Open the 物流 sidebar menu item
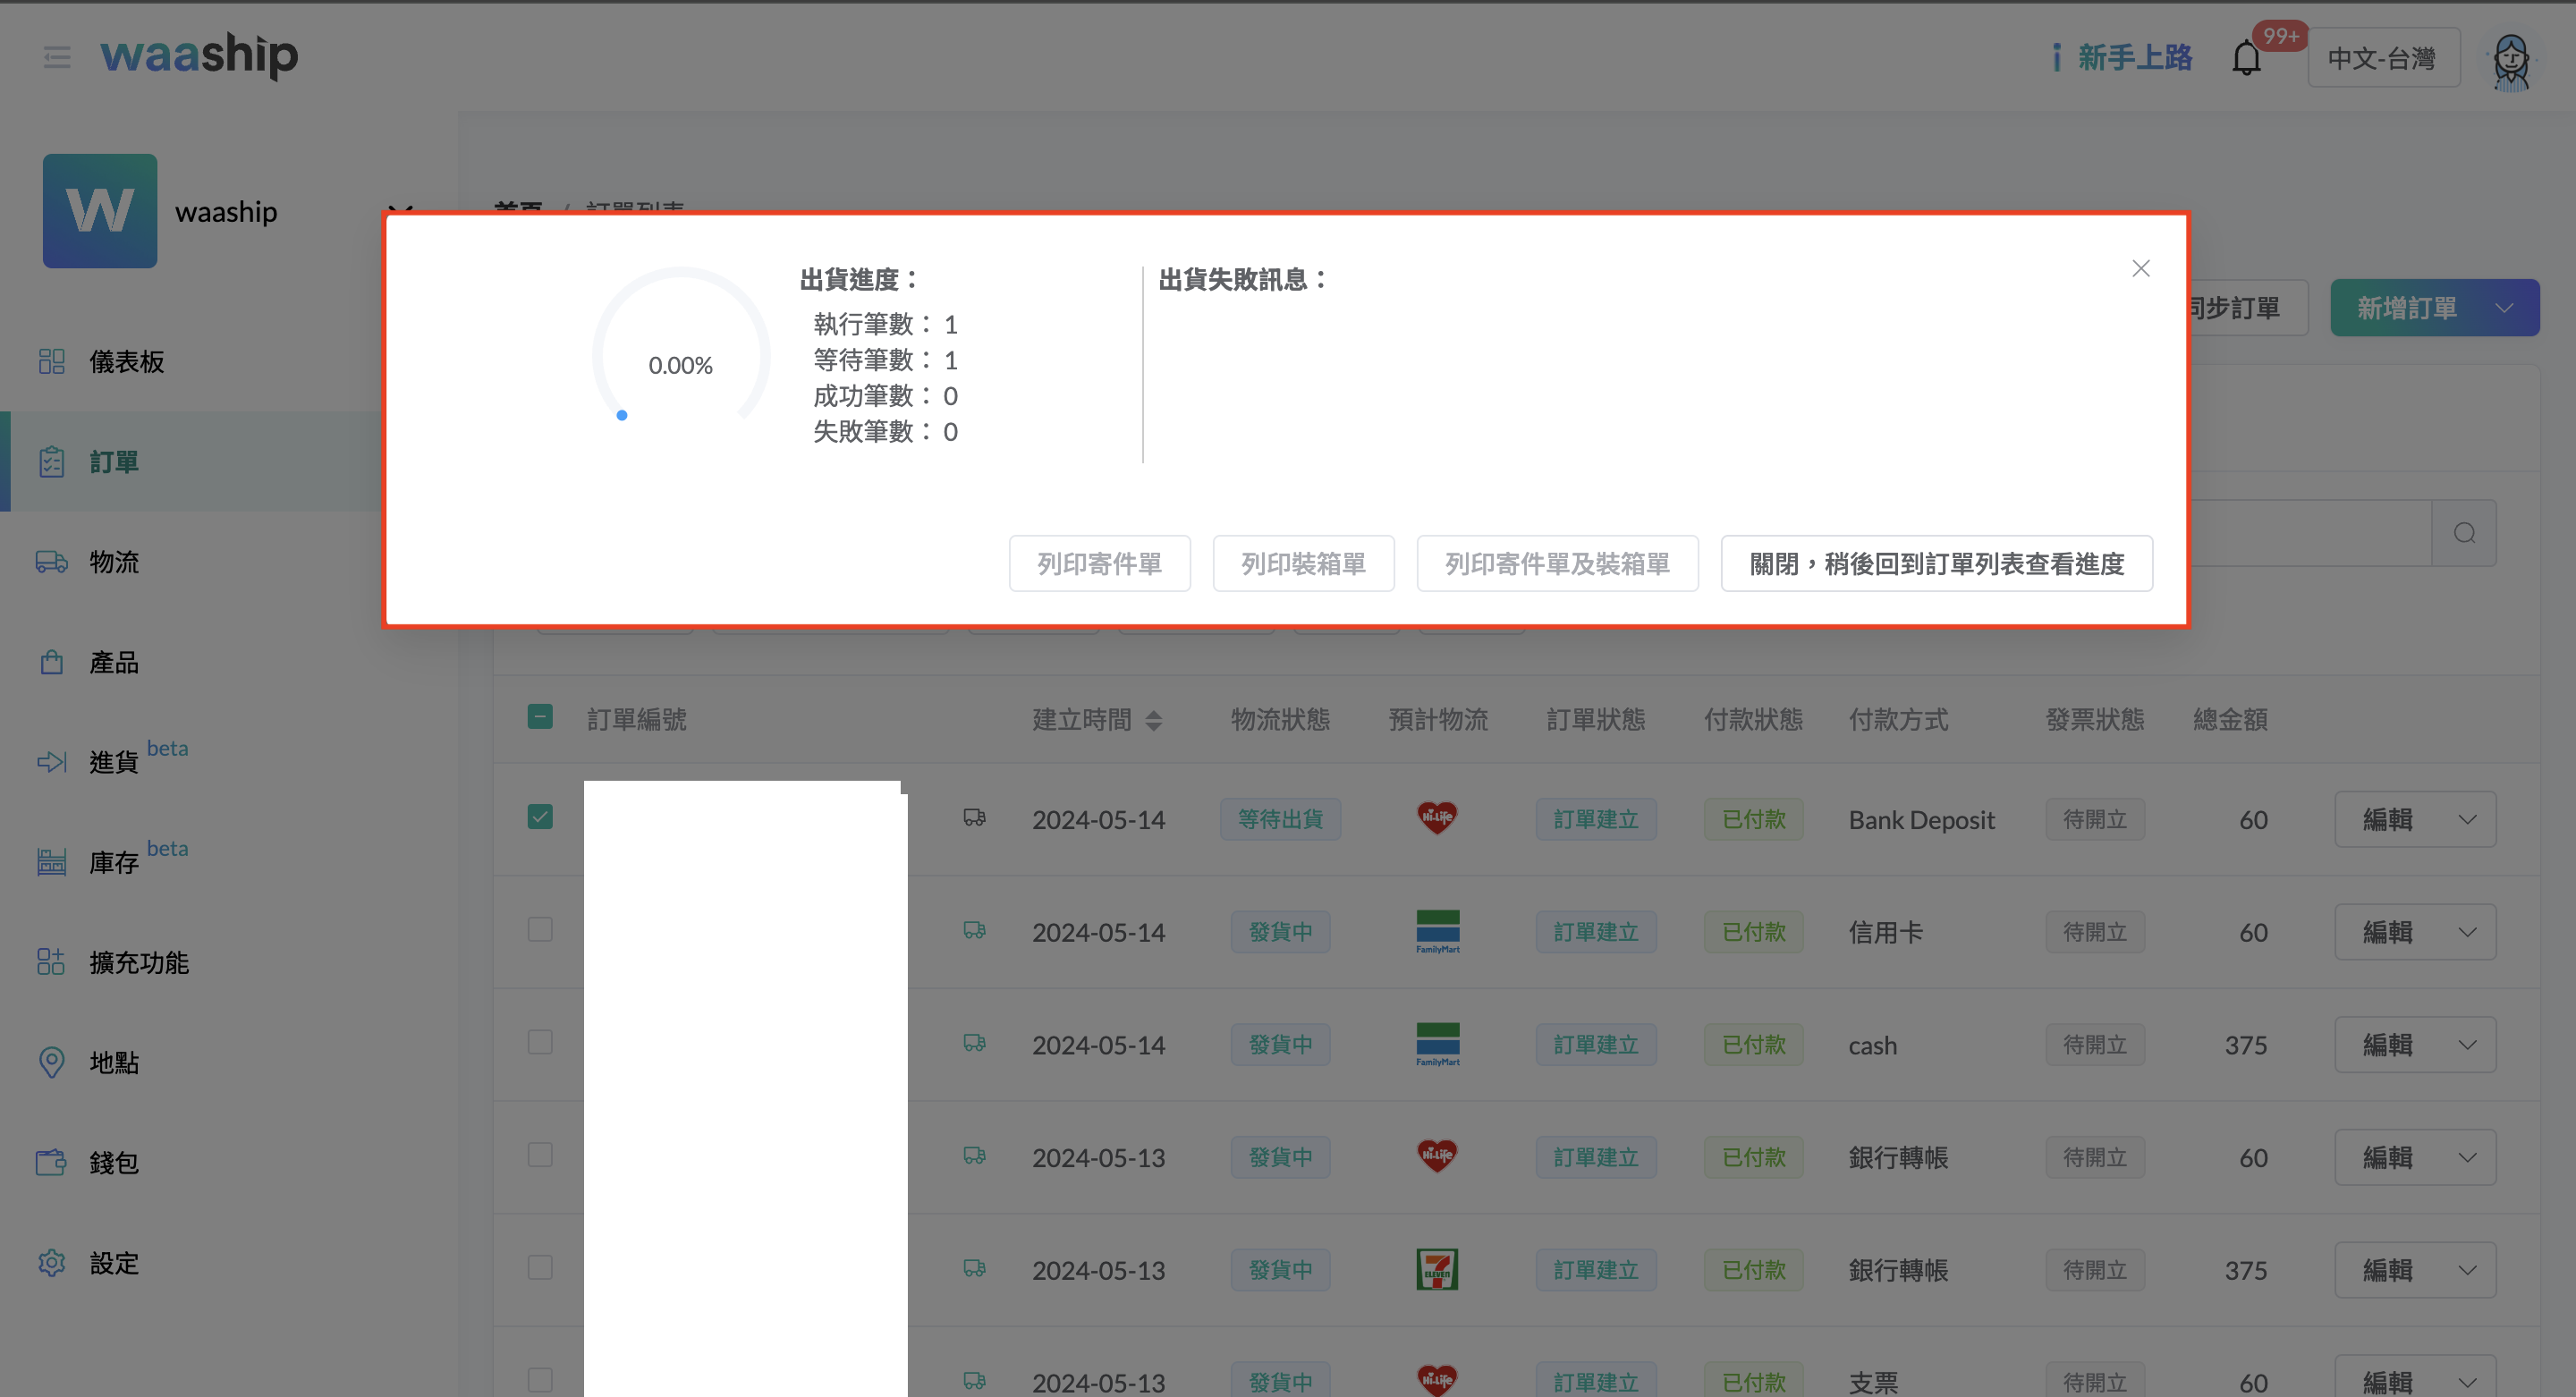The height and width of the screenshot is (1397, 2576). click(114, 562)
